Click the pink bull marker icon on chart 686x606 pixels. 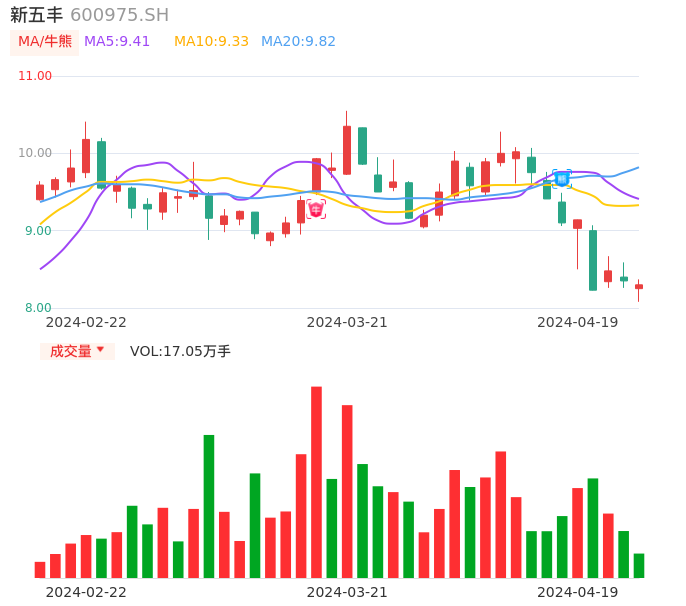(316, 209)
